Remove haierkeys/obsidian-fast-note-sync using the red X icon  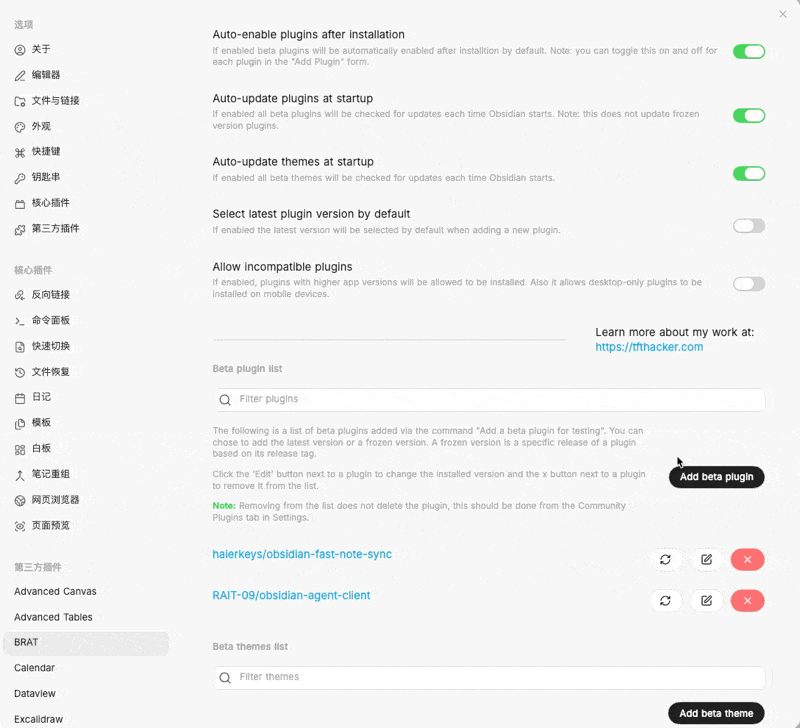(748, 559)
